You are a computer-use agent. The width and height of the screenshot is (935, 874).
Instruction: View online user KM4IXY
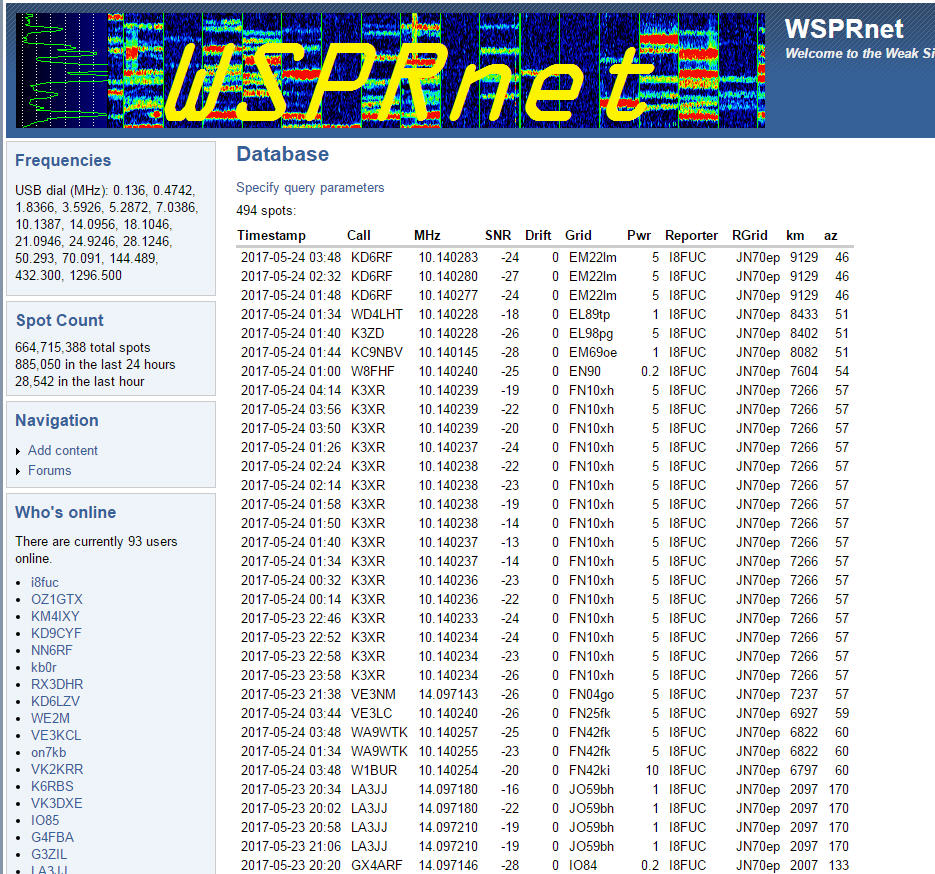pyautogui.click(x=55, y=616)
